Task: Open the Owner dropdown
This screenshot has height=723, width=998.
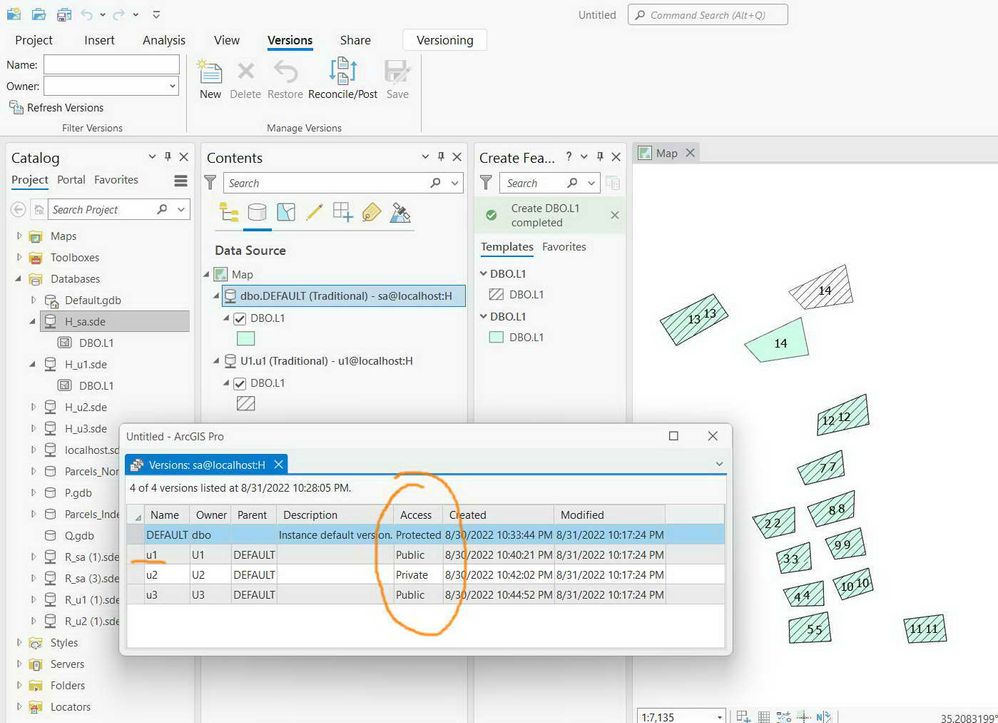Action: click(172, 86)
